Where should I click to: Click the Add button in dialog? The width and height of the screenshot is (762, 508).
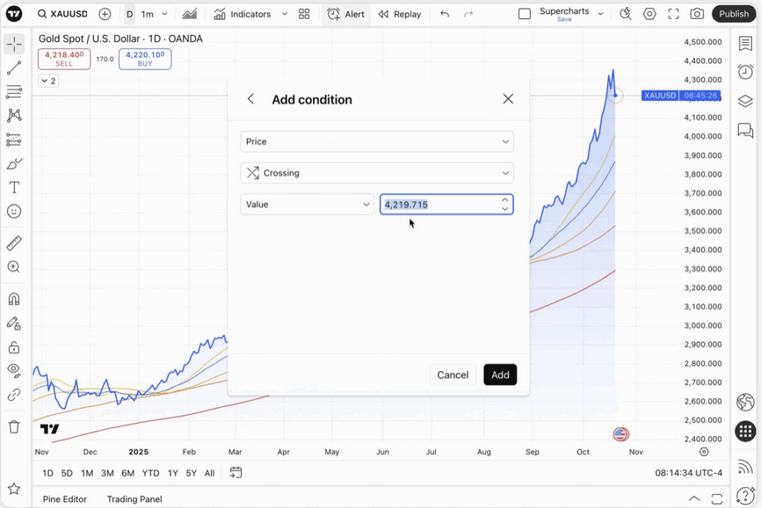coord(500,375)
